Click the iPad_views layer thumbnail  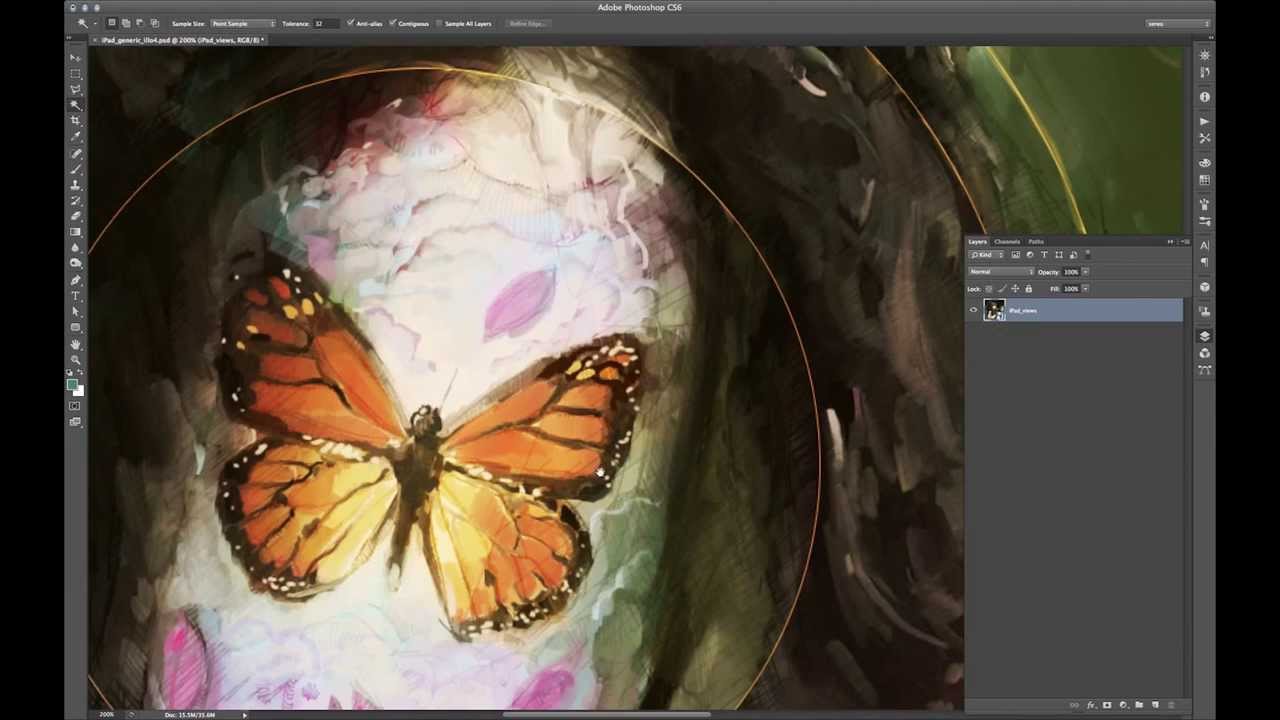point(994,310)
